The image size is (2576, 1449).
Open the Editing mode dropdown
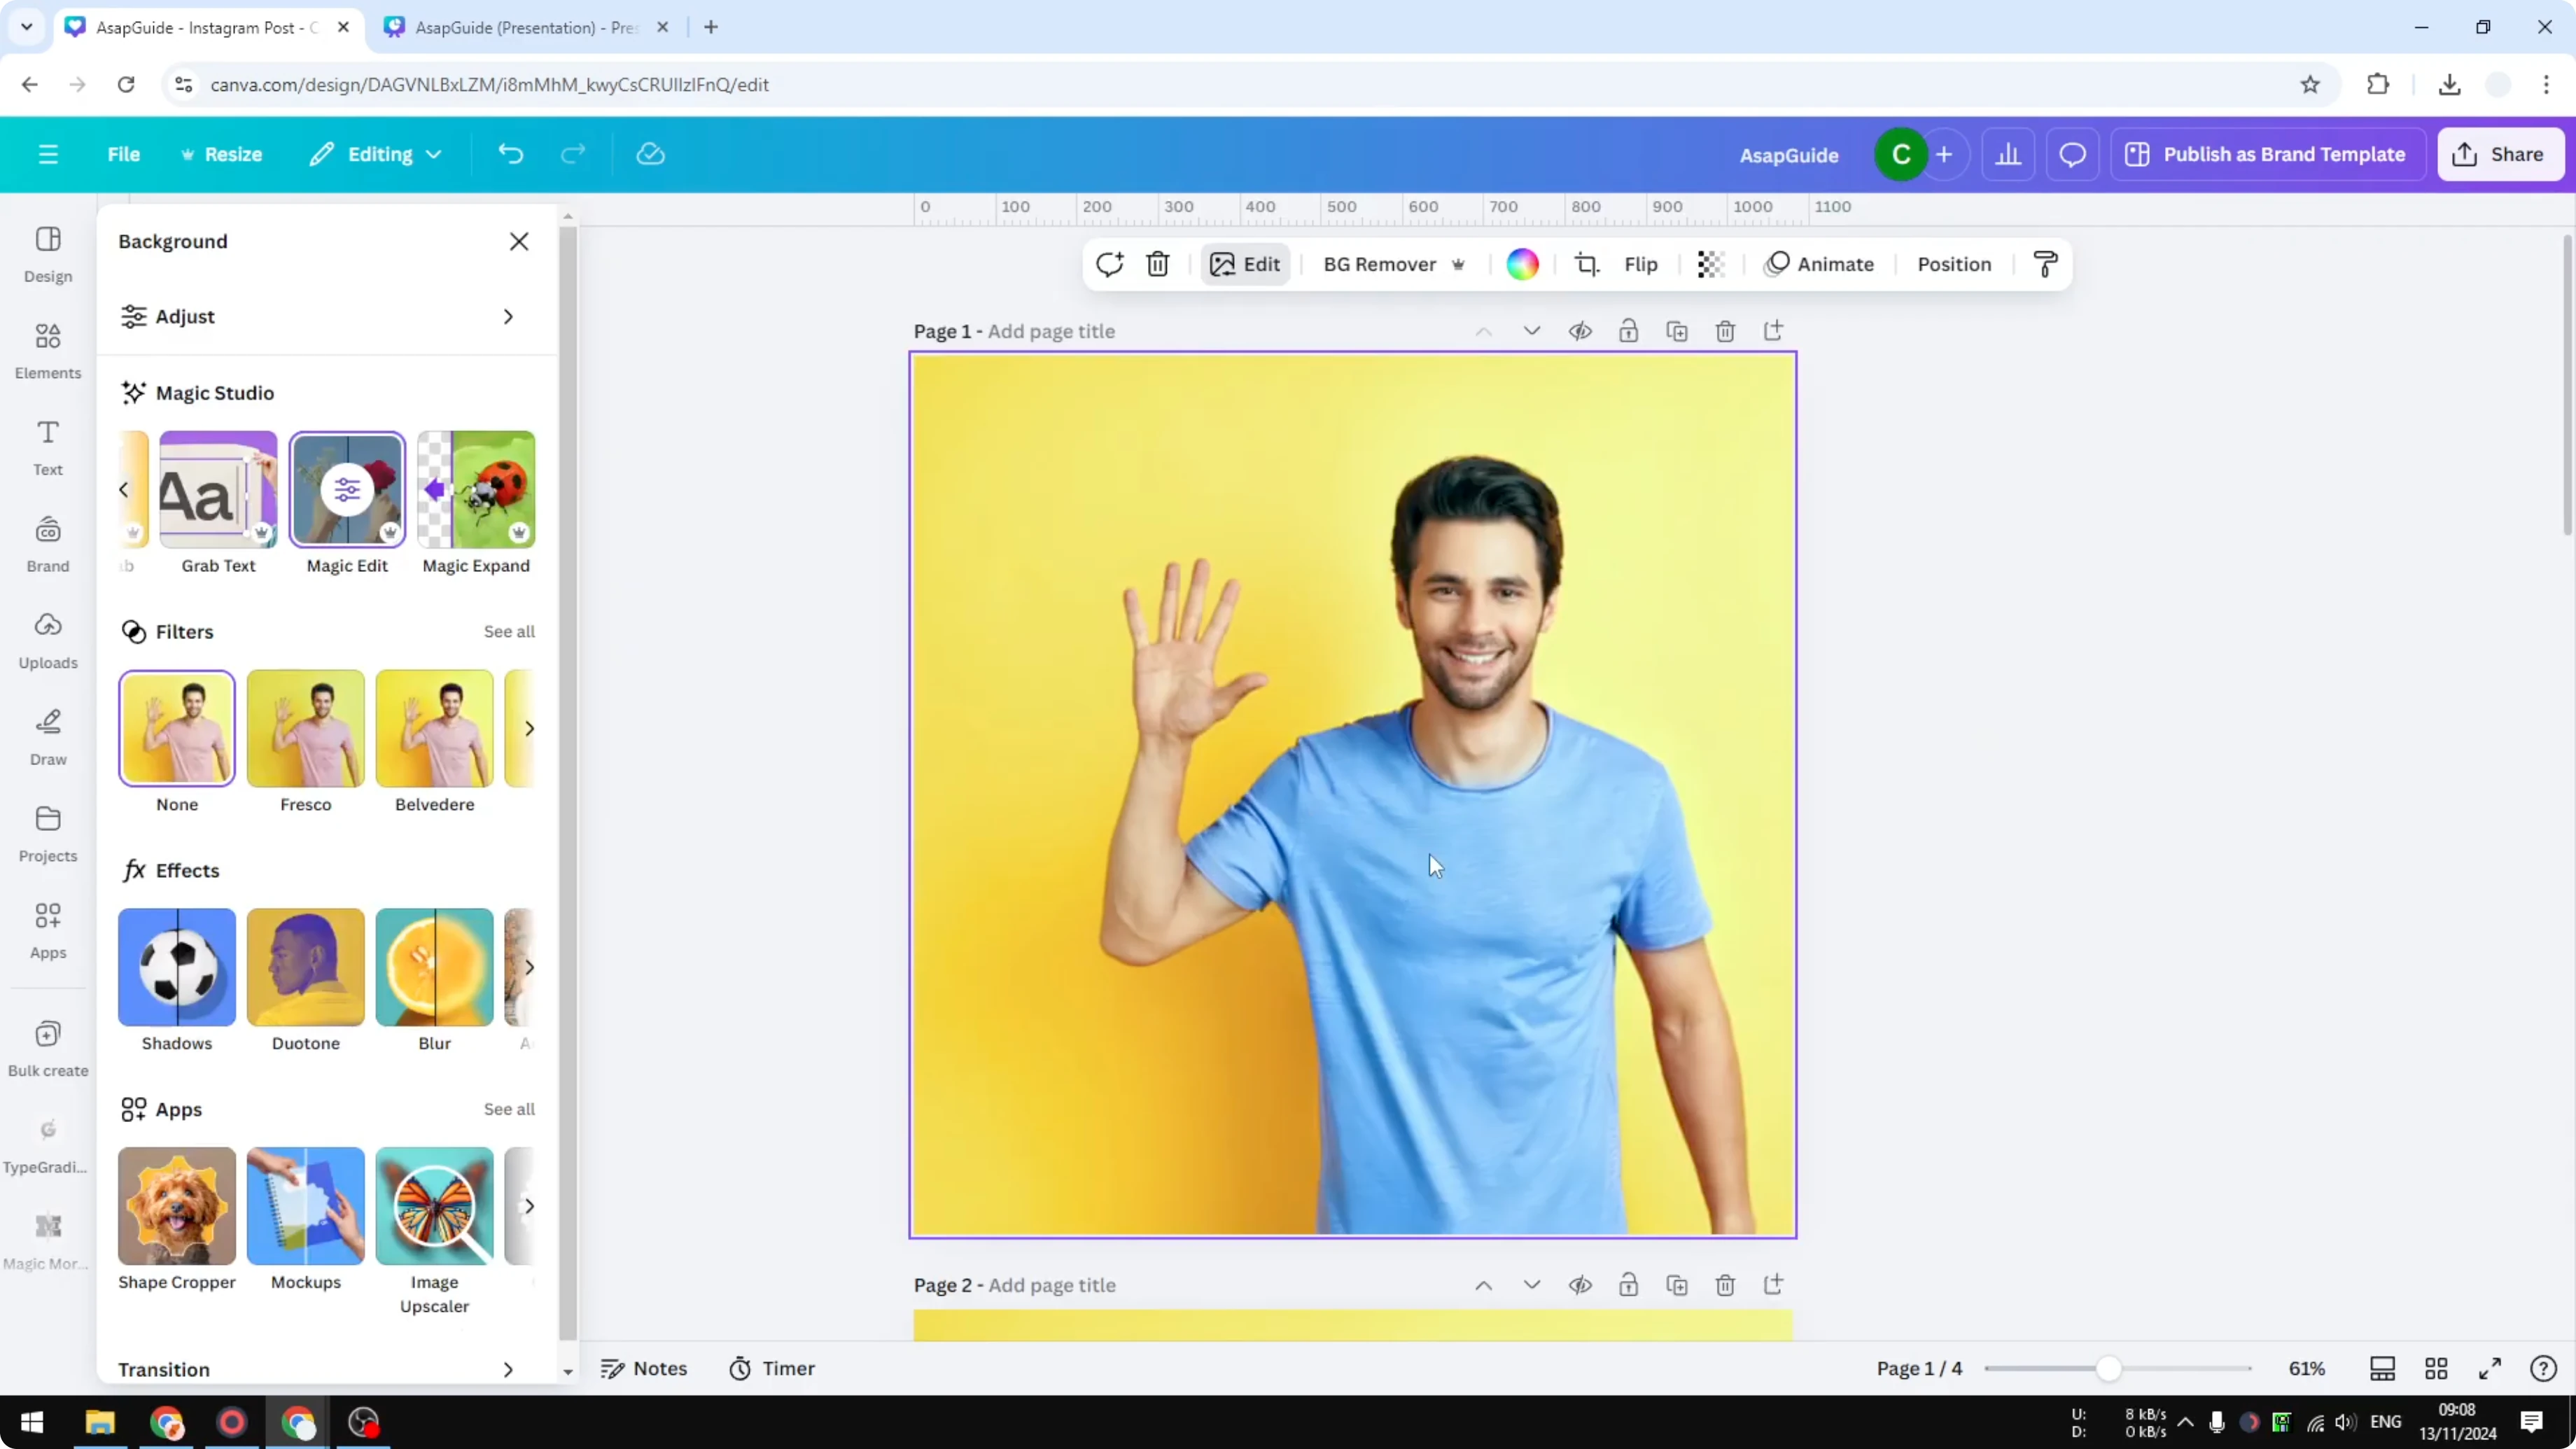(376, 154)
